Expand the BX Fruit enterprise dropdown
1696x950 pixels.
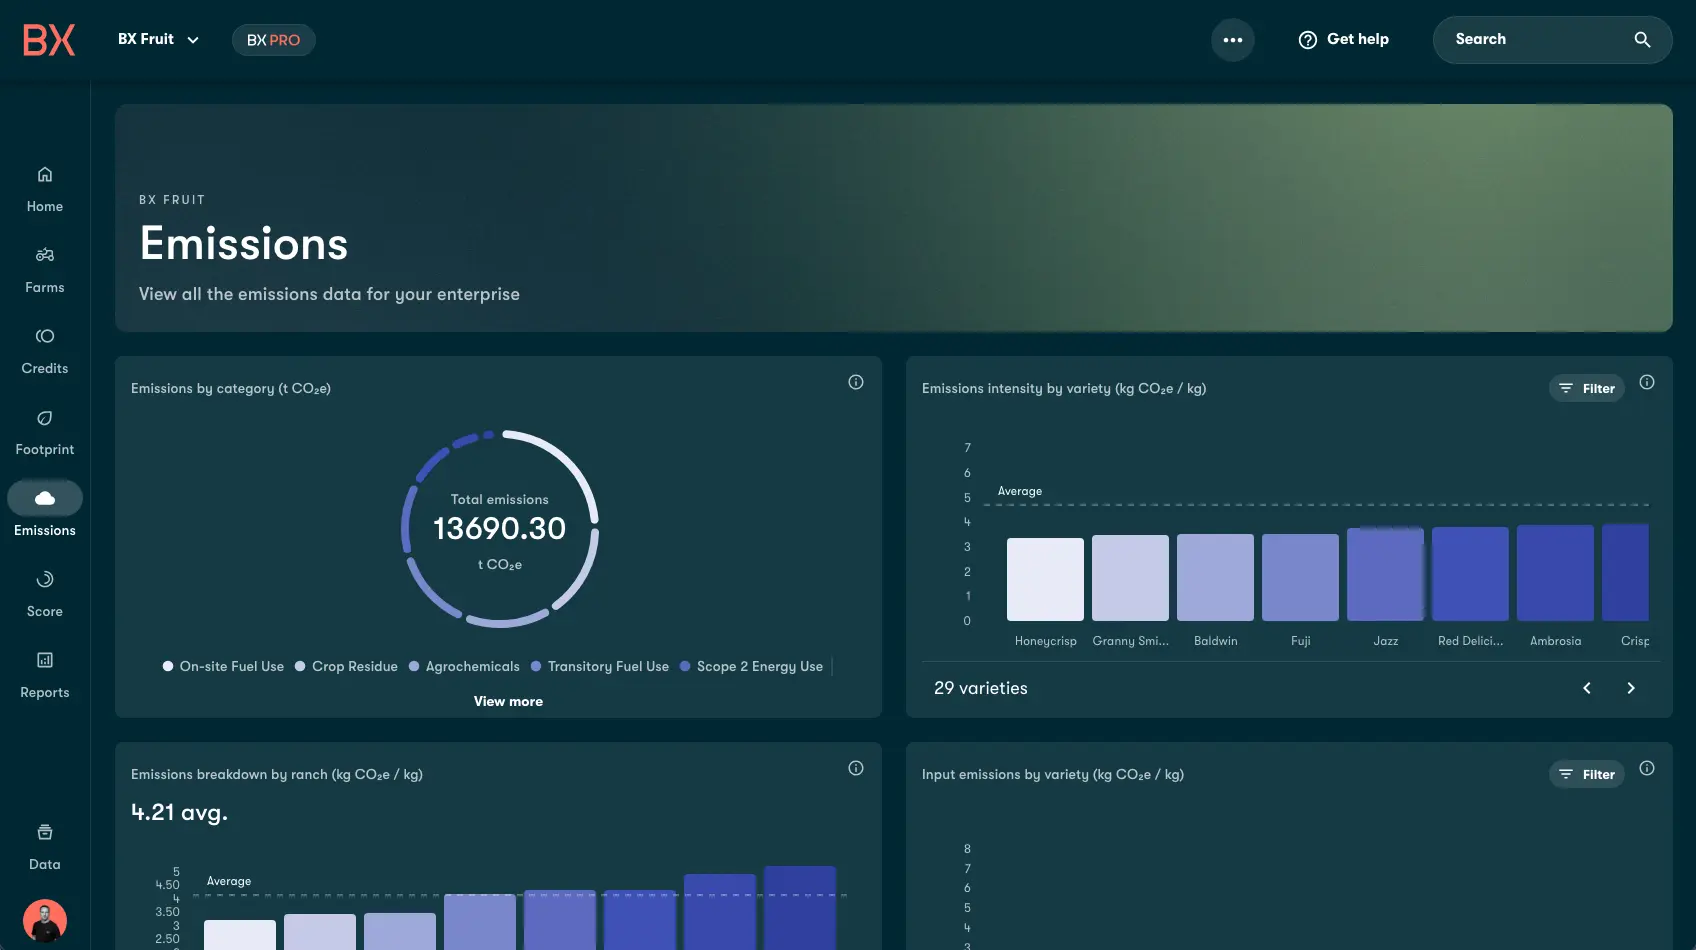[159, 40]
